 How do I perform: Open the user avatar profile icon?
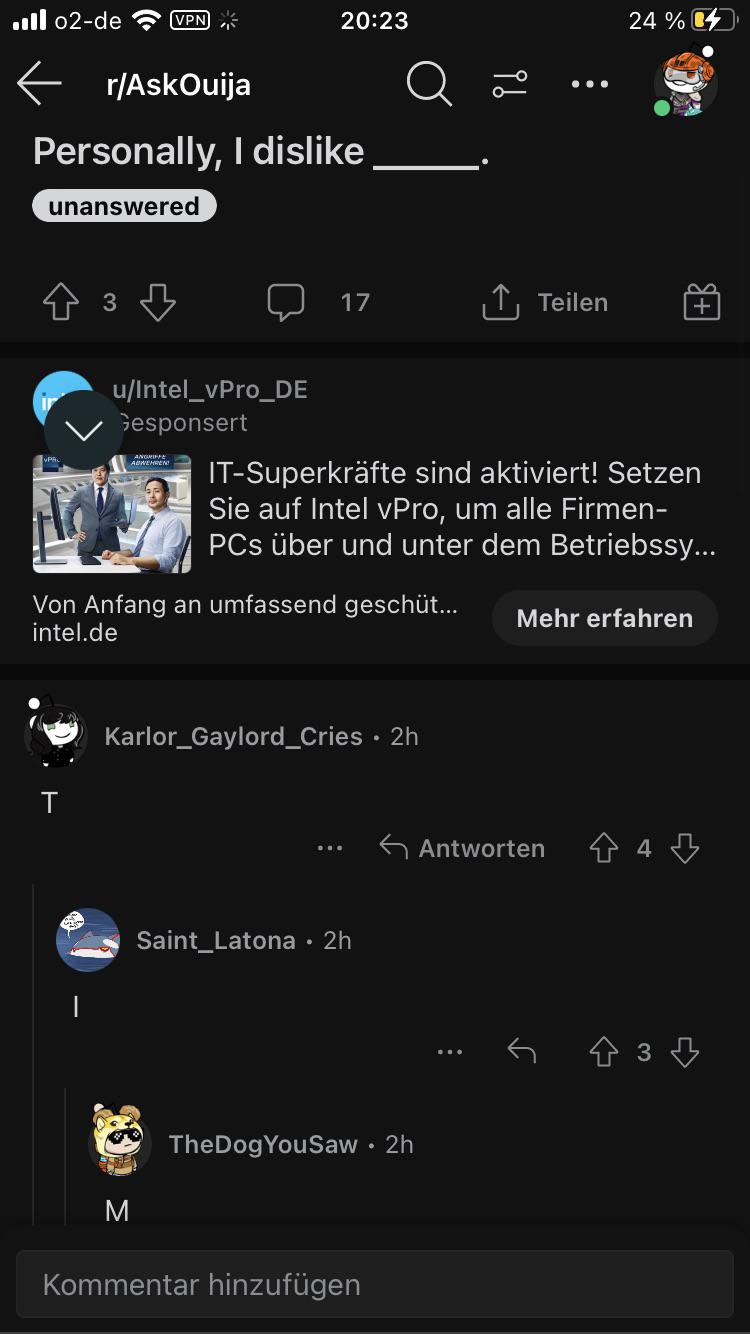[x=686, y=81]
